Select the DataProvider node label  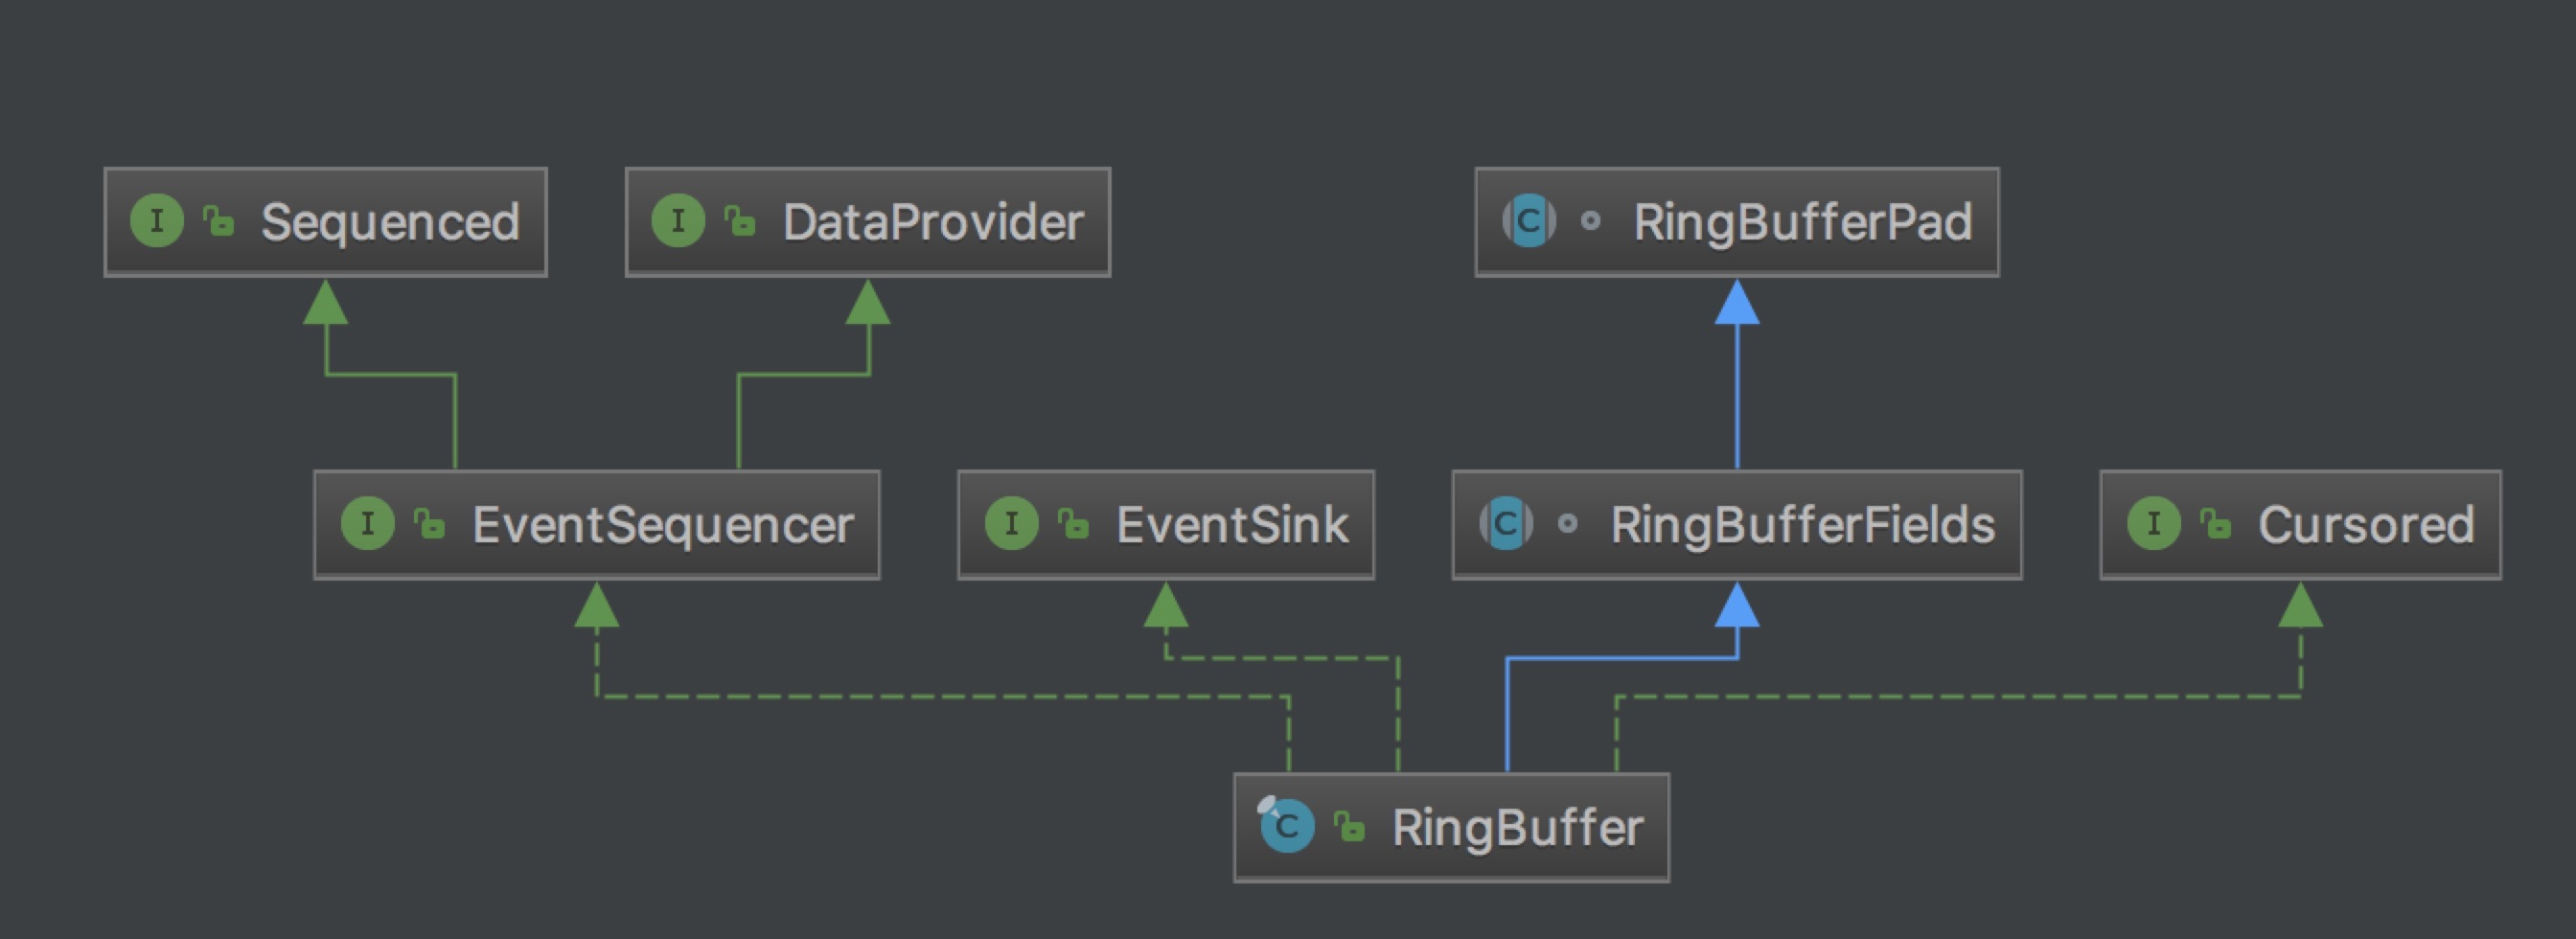point(932,222)
